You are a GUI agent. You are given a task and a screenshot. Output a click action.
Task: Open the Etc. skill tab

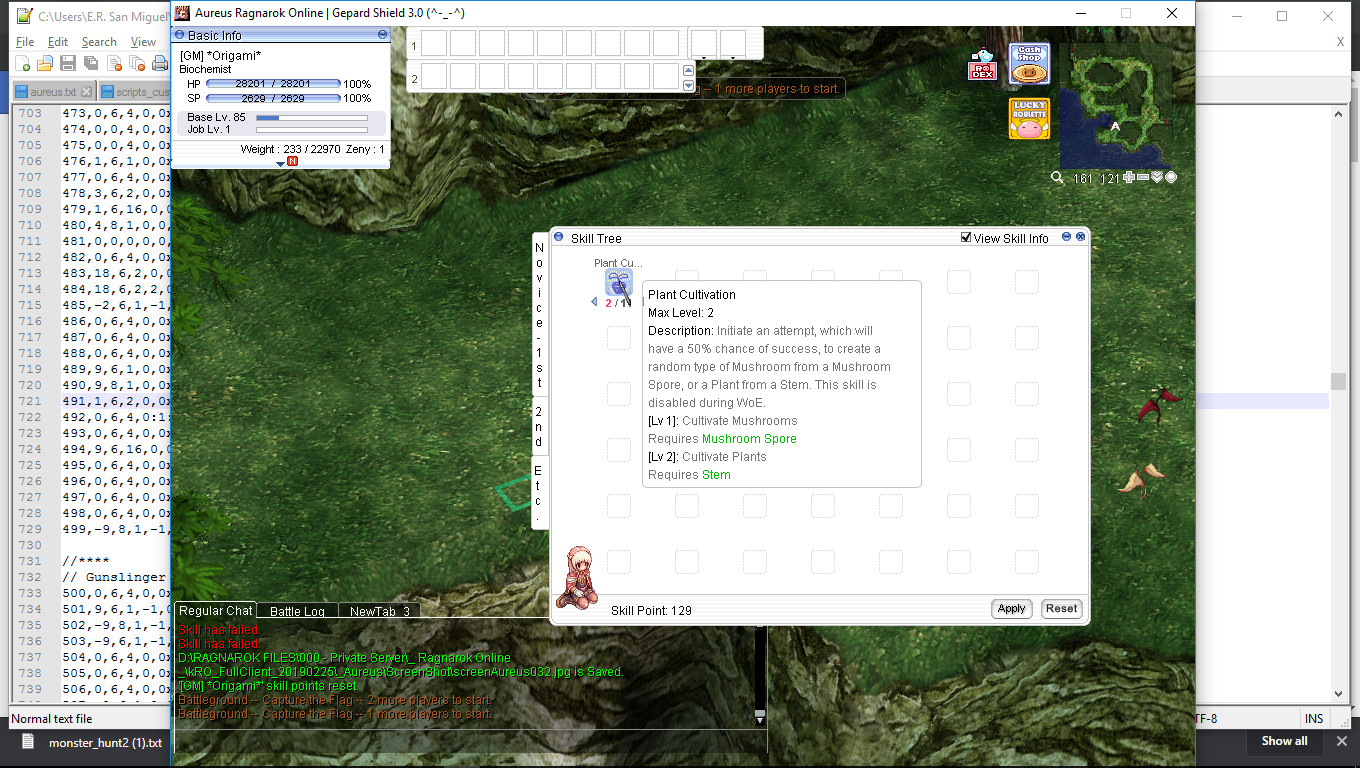pos(539,492)
